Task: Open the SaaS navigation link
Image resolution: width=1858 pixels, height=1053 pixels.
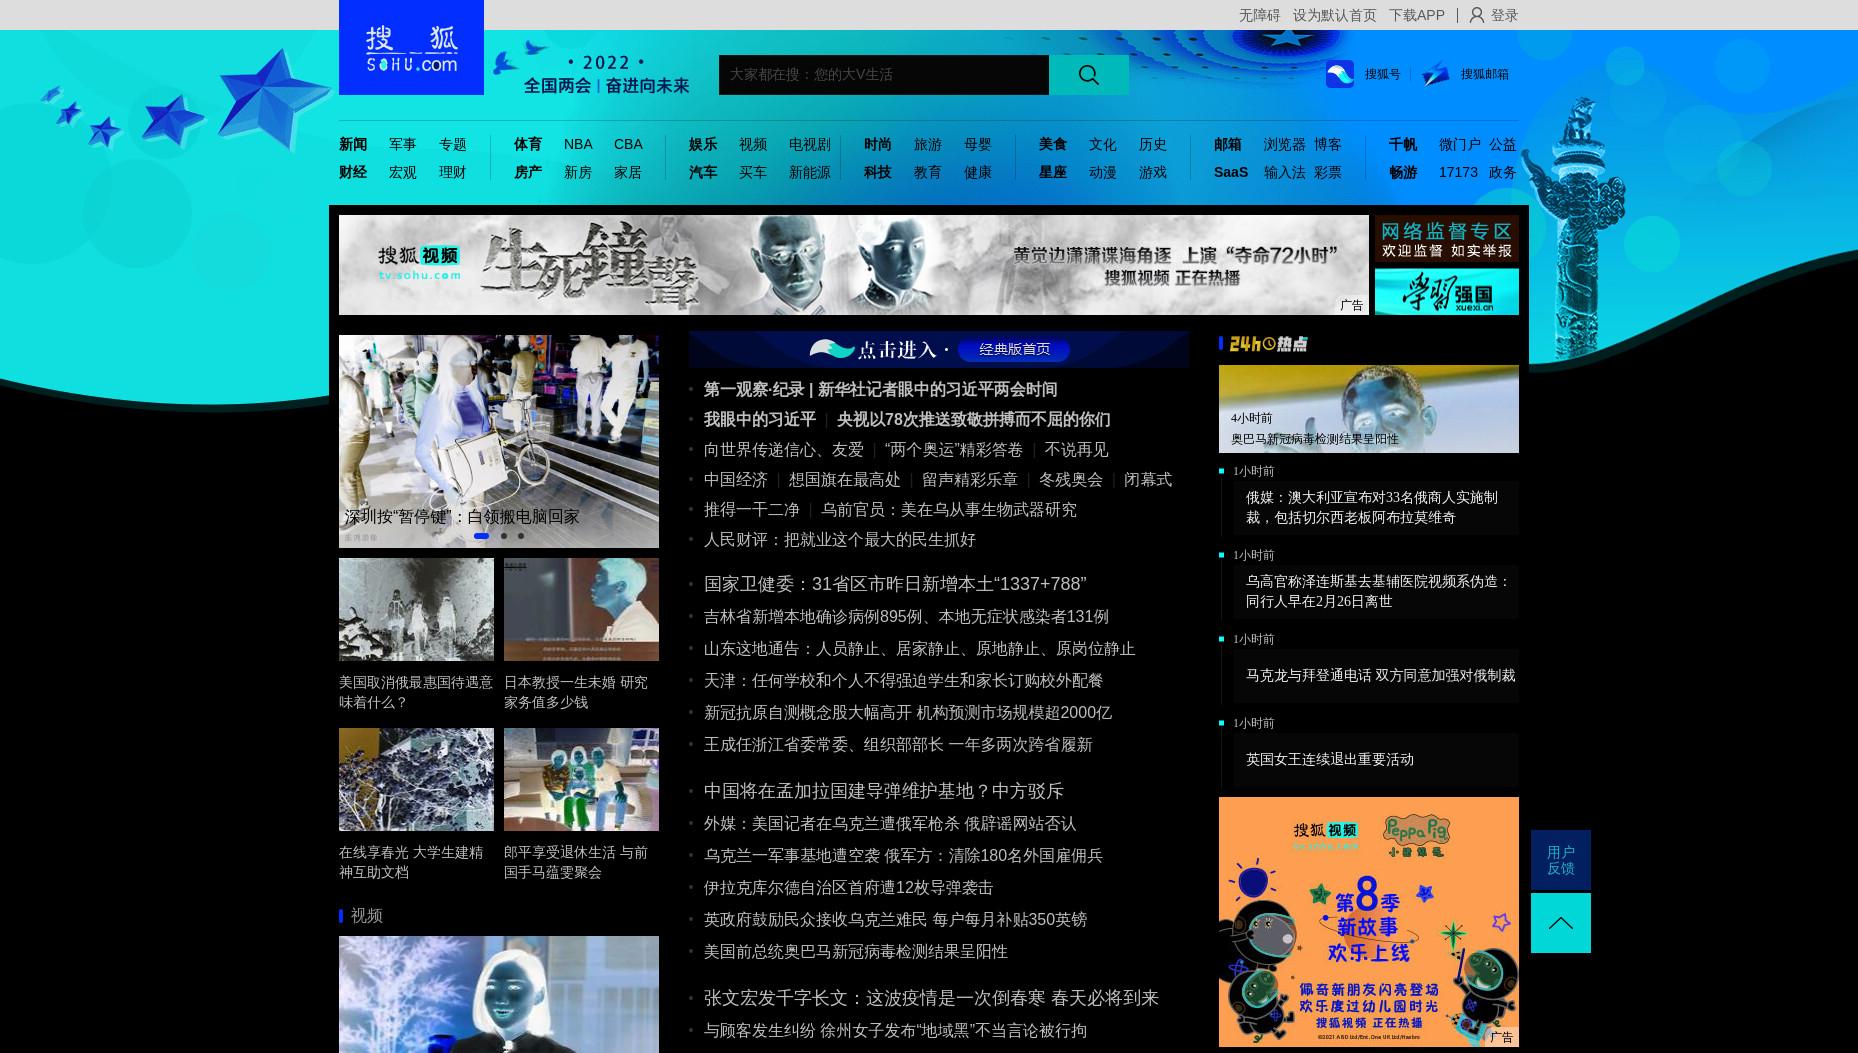Action: tap(1231, 172)
